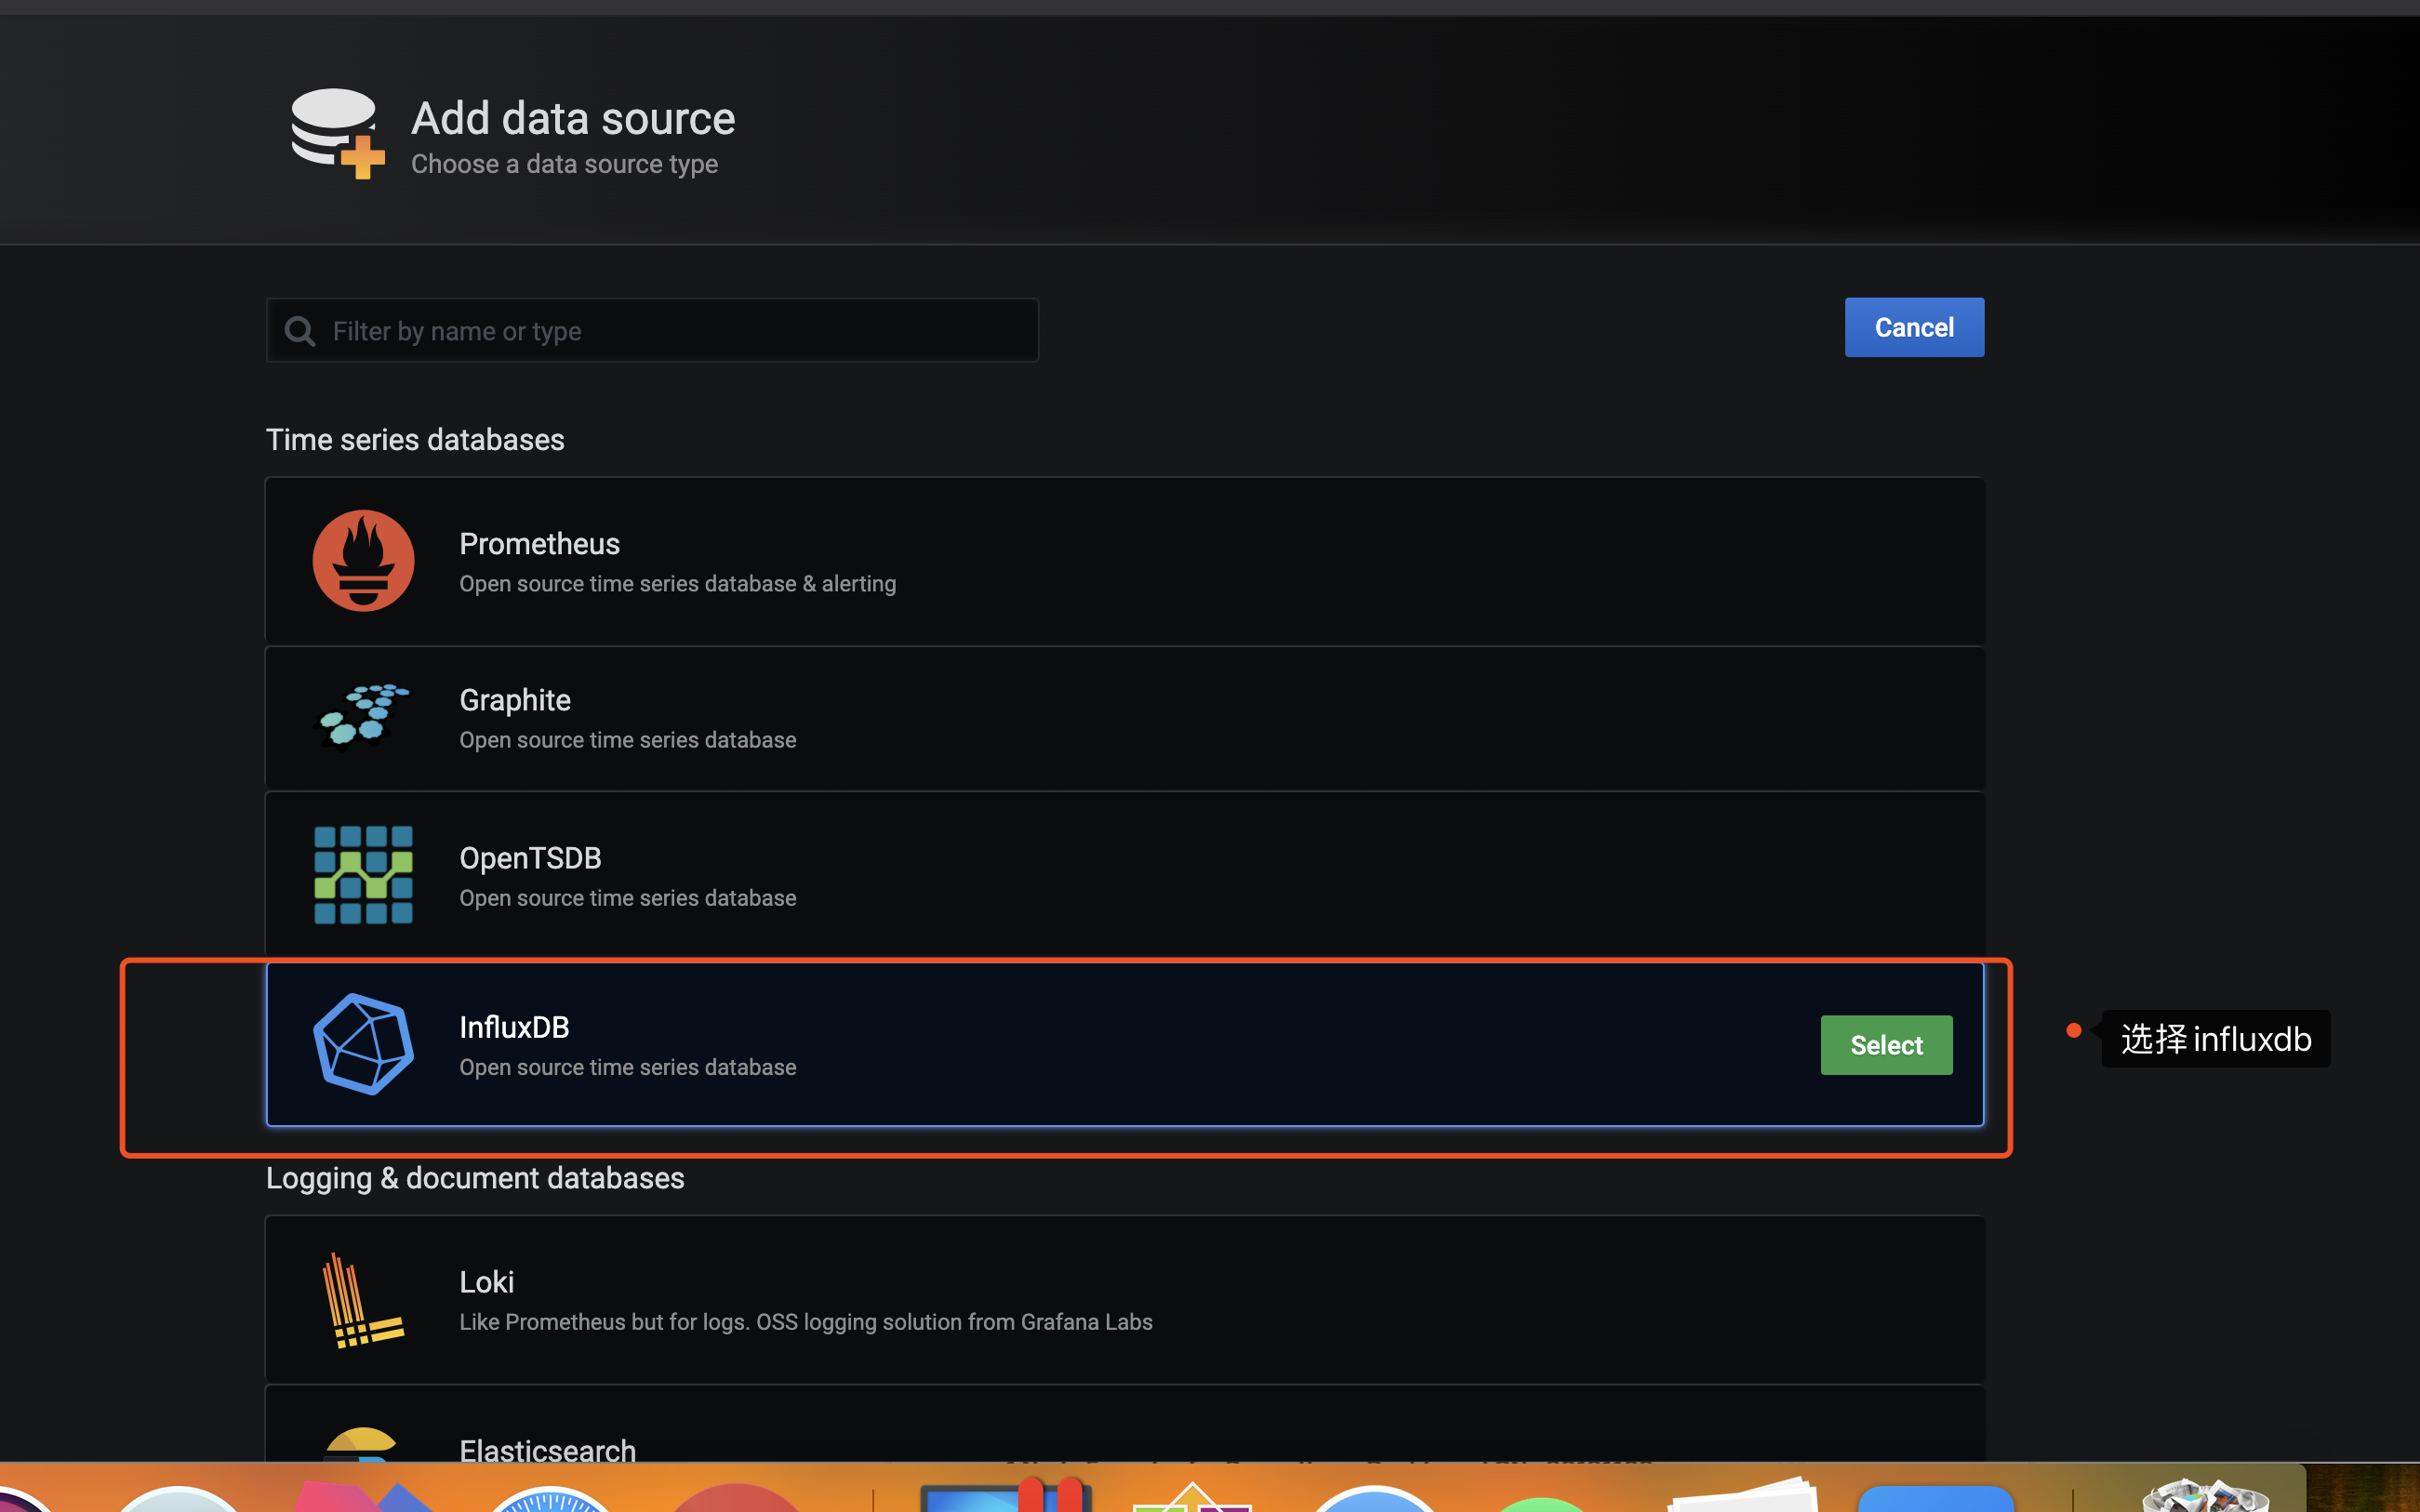Click the Loki logs icon

pyautogui.click(x=362, y=1298)
